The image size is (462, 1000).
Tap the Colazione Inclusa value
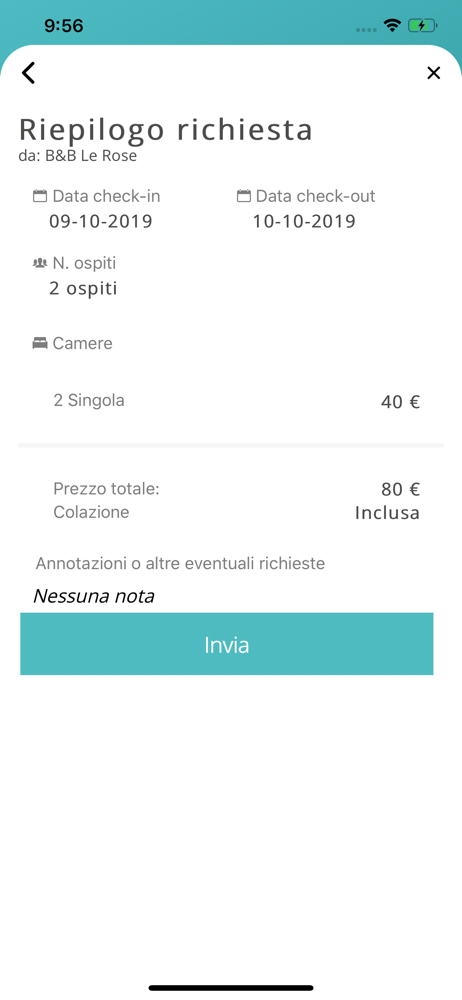click(387, 513)
